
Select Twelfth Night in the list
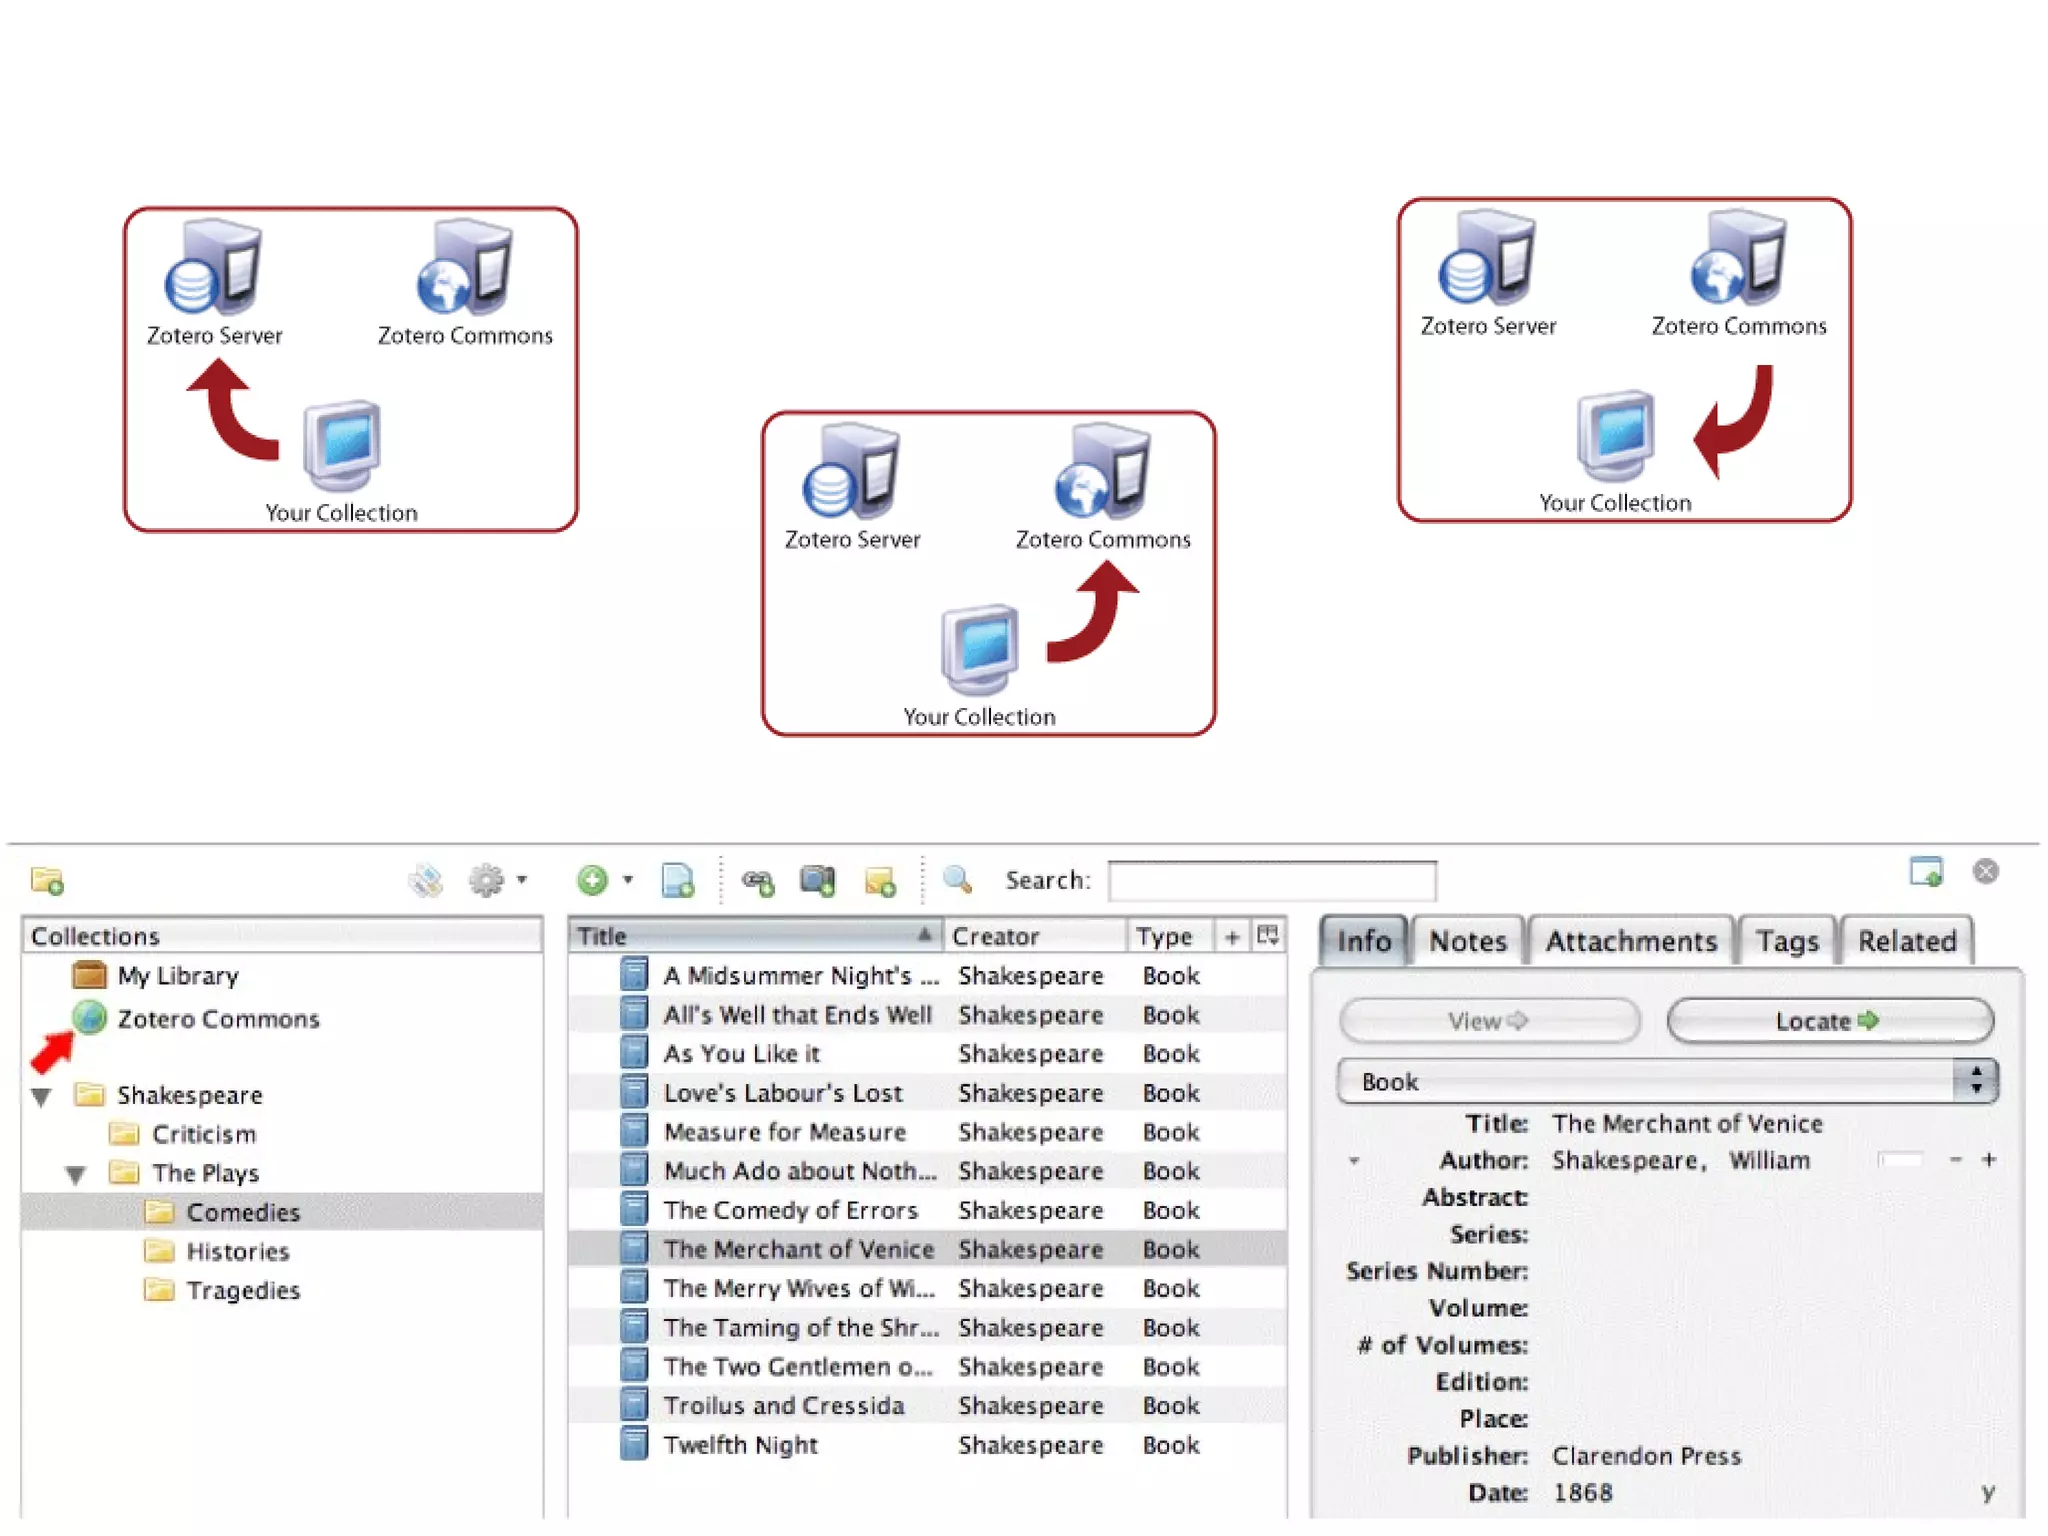click(x=740, y=1445)
